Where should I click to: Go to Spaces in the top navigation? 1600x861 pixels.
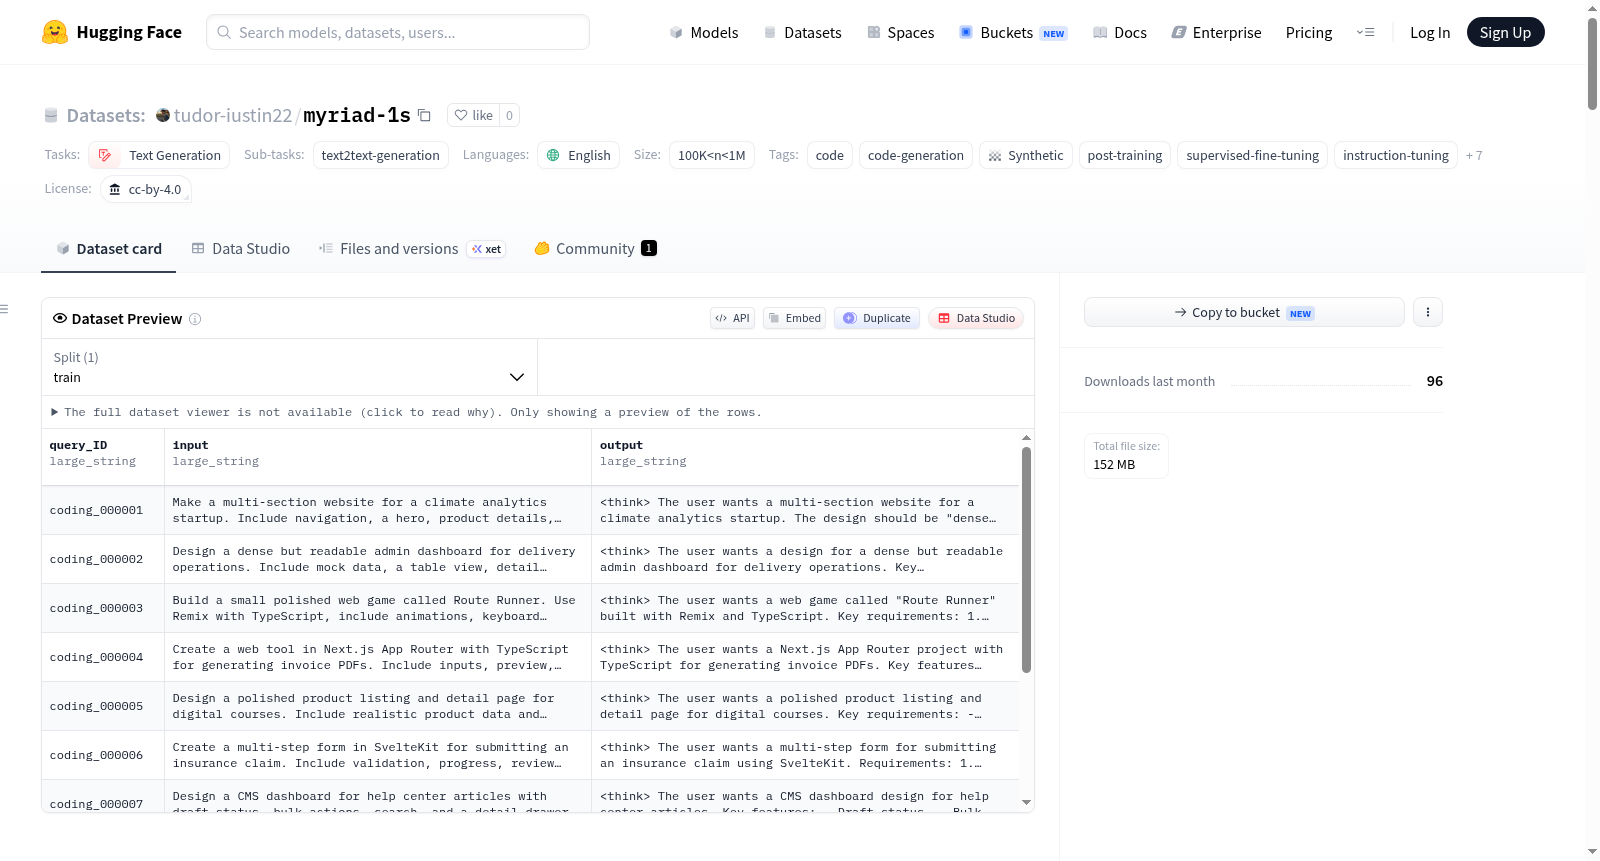pos(900,32)
